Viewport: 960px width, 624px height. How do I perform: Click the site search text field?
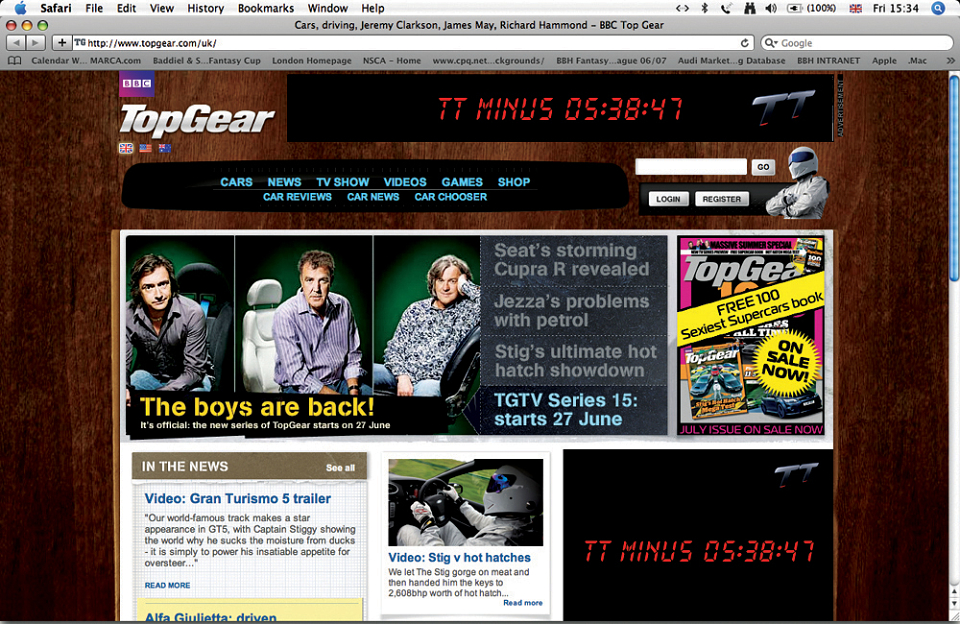691,167
